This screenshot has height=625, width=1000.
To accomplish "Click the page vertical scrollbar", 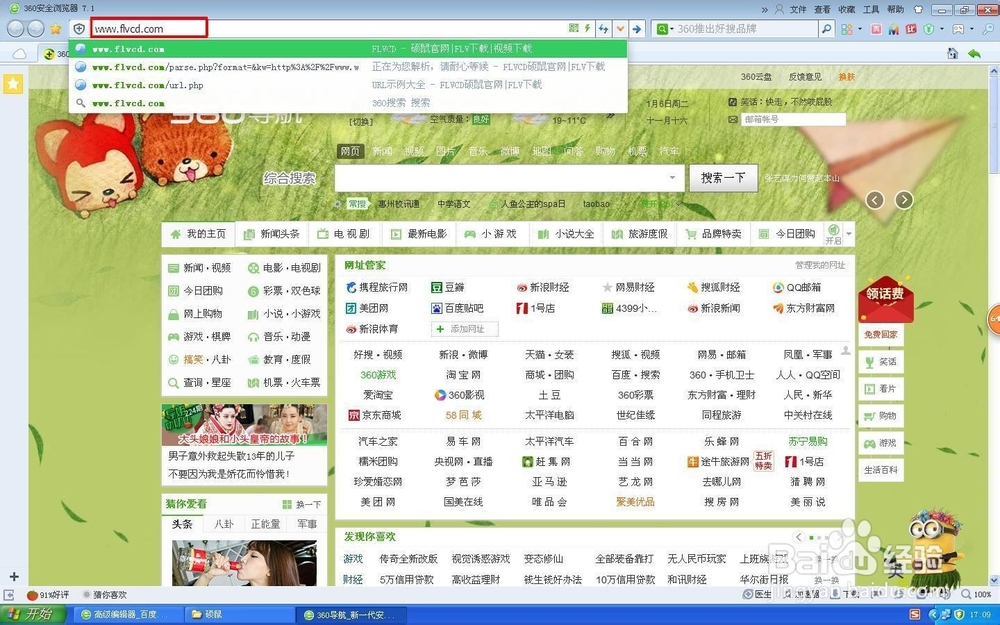I will [994, 325].
